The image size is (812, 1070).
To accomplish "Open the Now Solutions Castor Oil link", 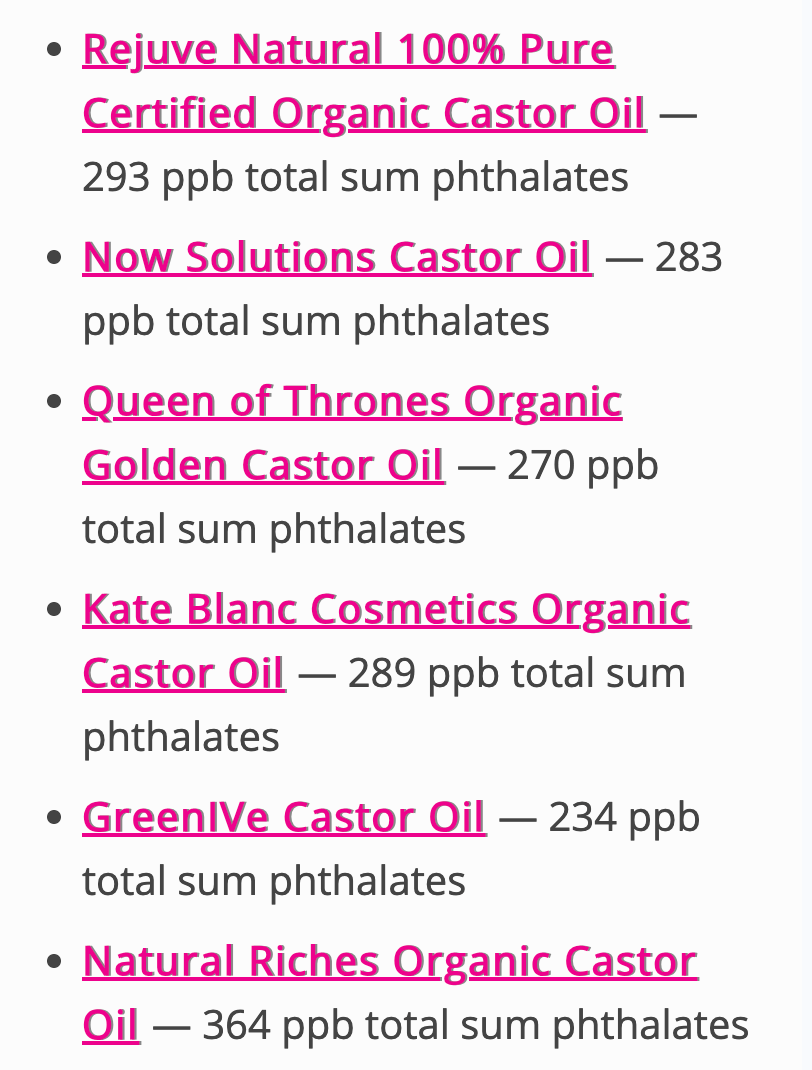I will [337, 257].
